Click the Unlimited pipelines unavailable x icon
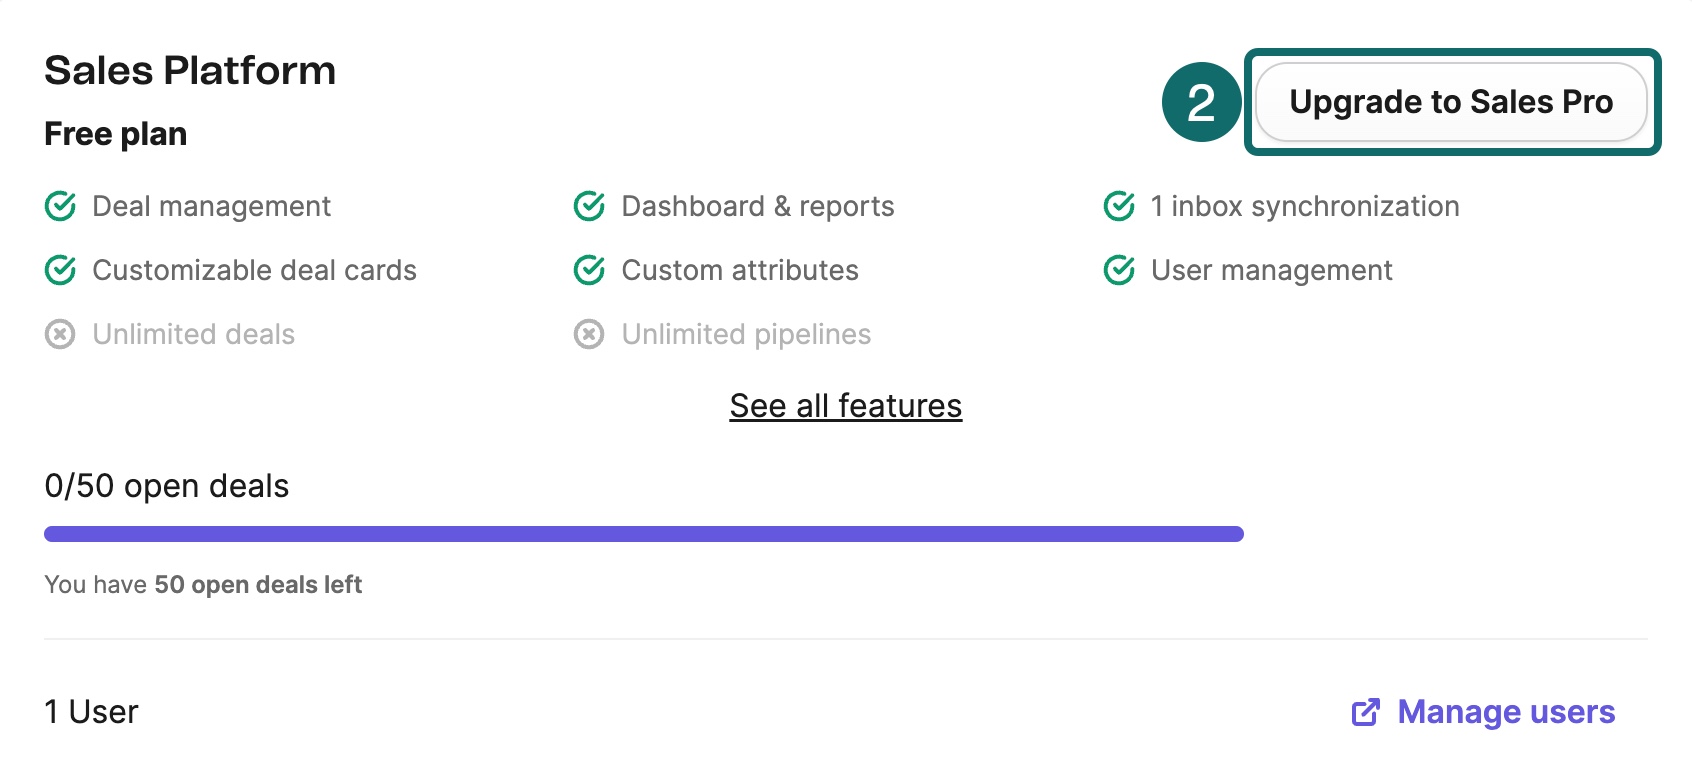Screen dimensions: 1692x784 click(589, 334)
